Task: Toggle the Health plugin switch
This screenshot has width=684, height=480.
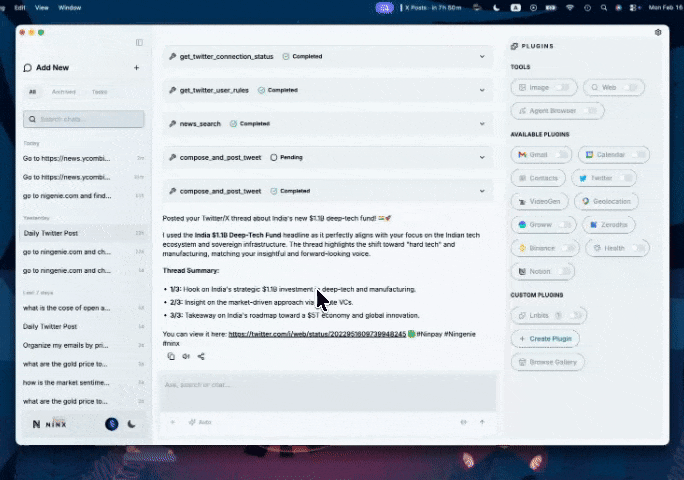Action: tap(638, 248)
